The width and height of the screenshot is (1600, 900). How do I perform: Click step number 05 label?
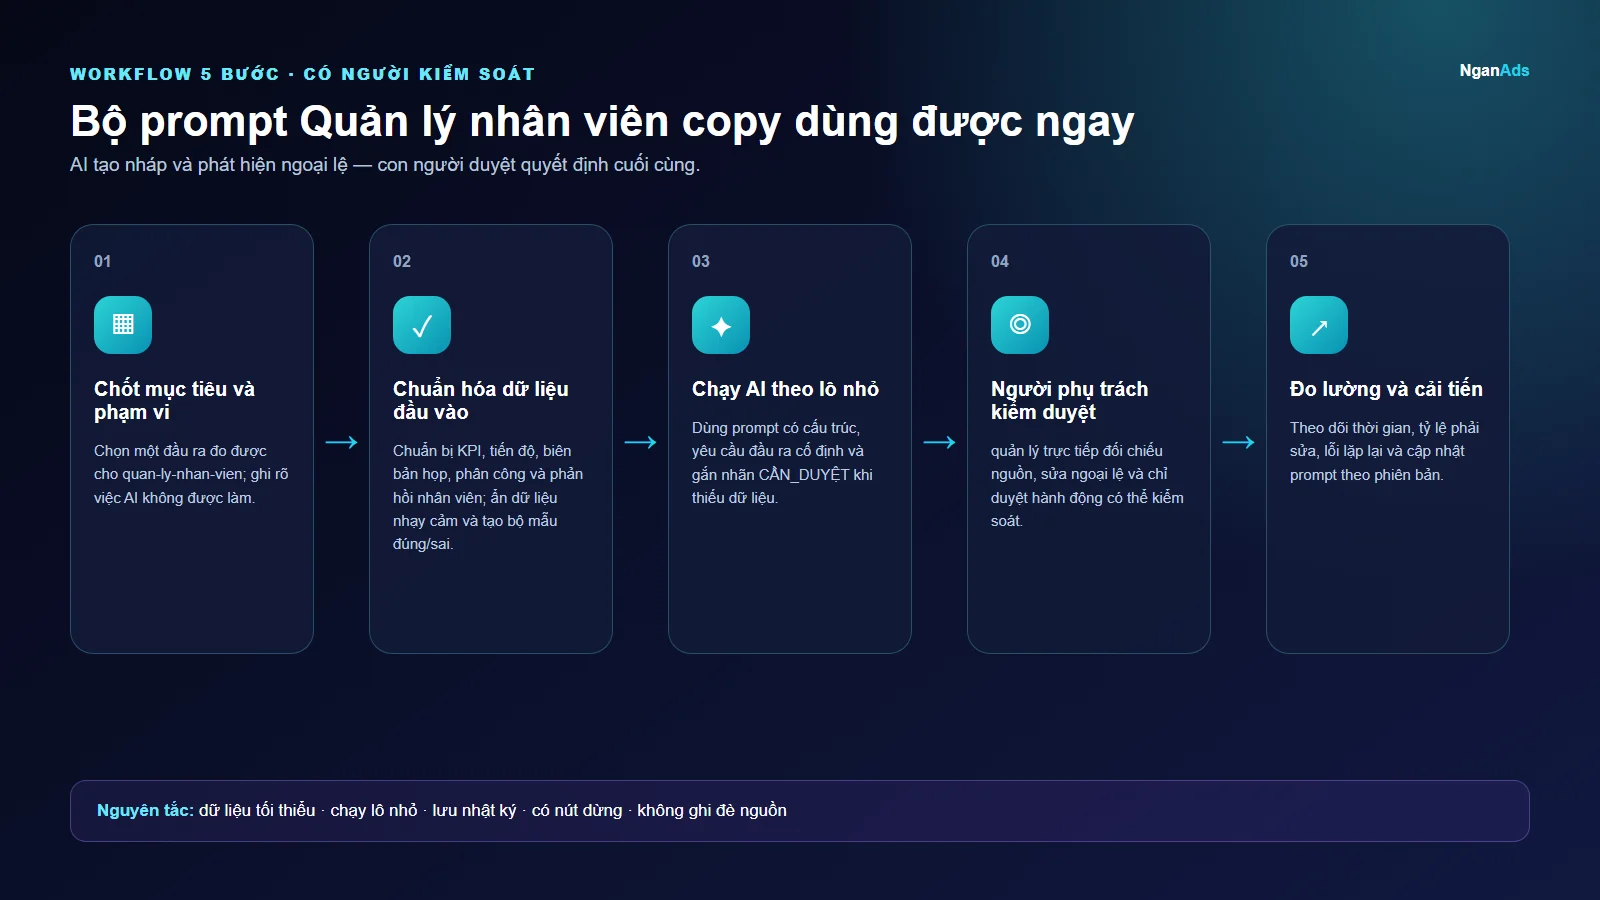tap(1299, 261)
